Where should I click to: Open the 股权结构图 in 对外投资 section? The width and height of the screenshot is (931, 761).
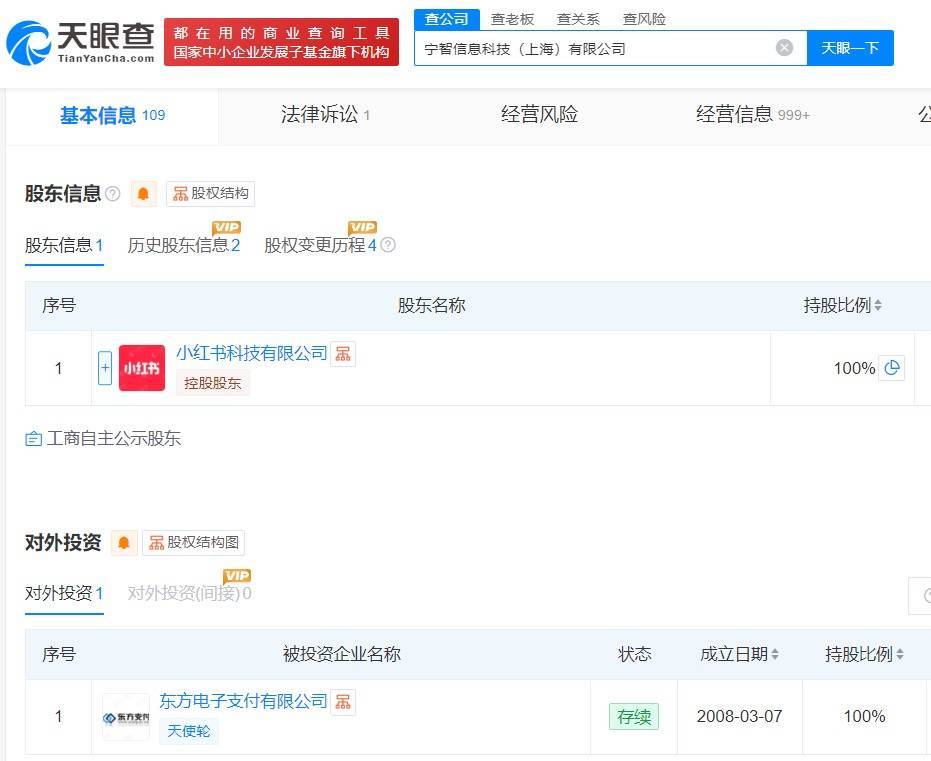(192, 542)
